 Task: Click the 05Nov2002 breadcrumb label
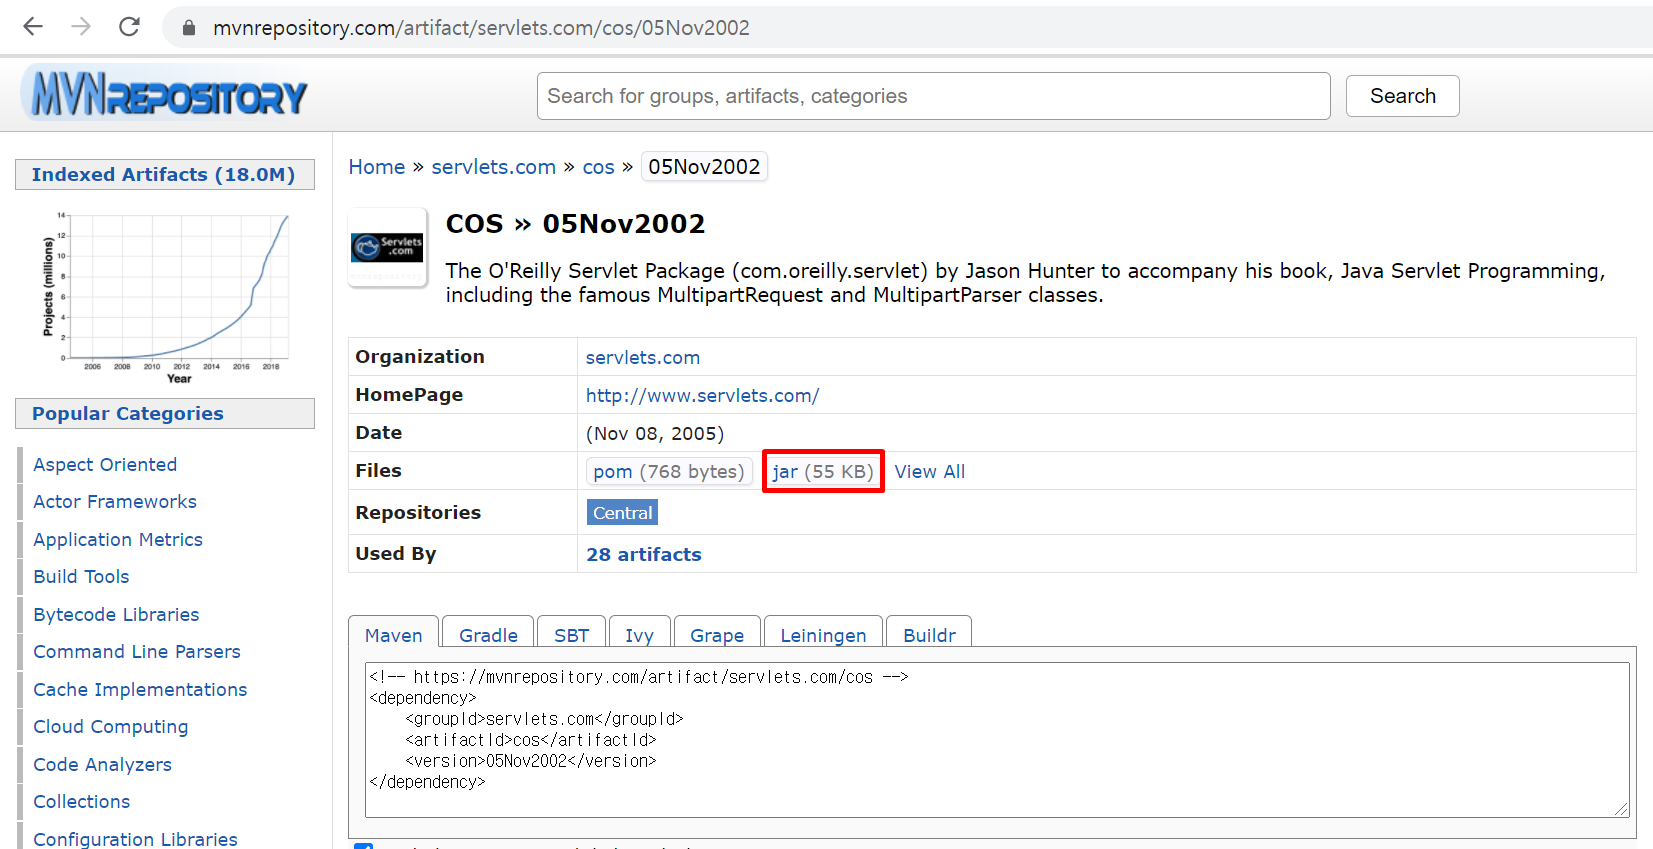coord(704,167)
